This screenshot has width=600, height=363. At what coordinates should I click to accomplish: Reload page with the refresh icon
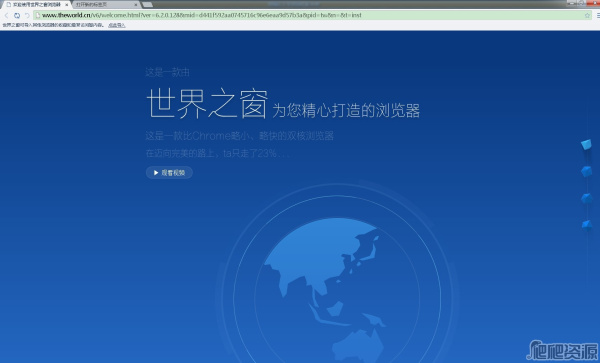17,15
